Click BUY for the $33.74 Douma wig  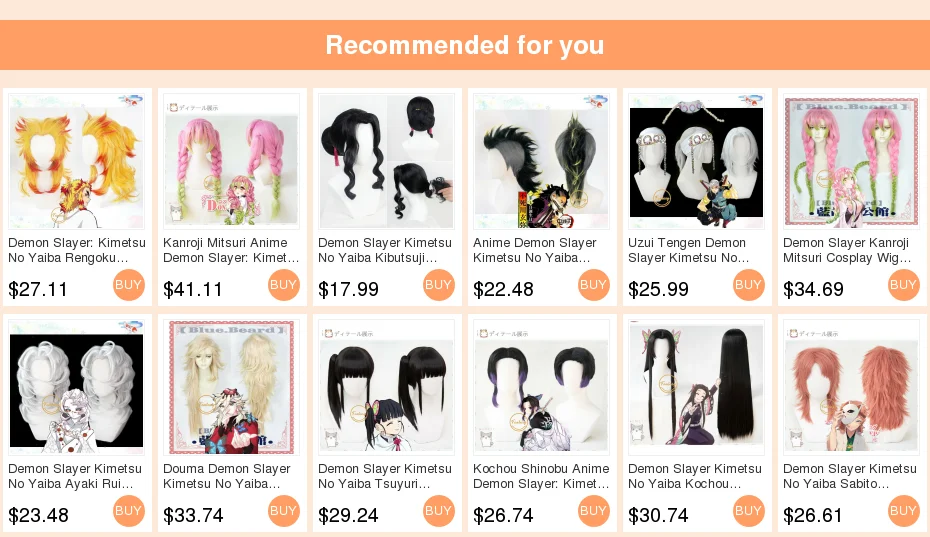284,511
